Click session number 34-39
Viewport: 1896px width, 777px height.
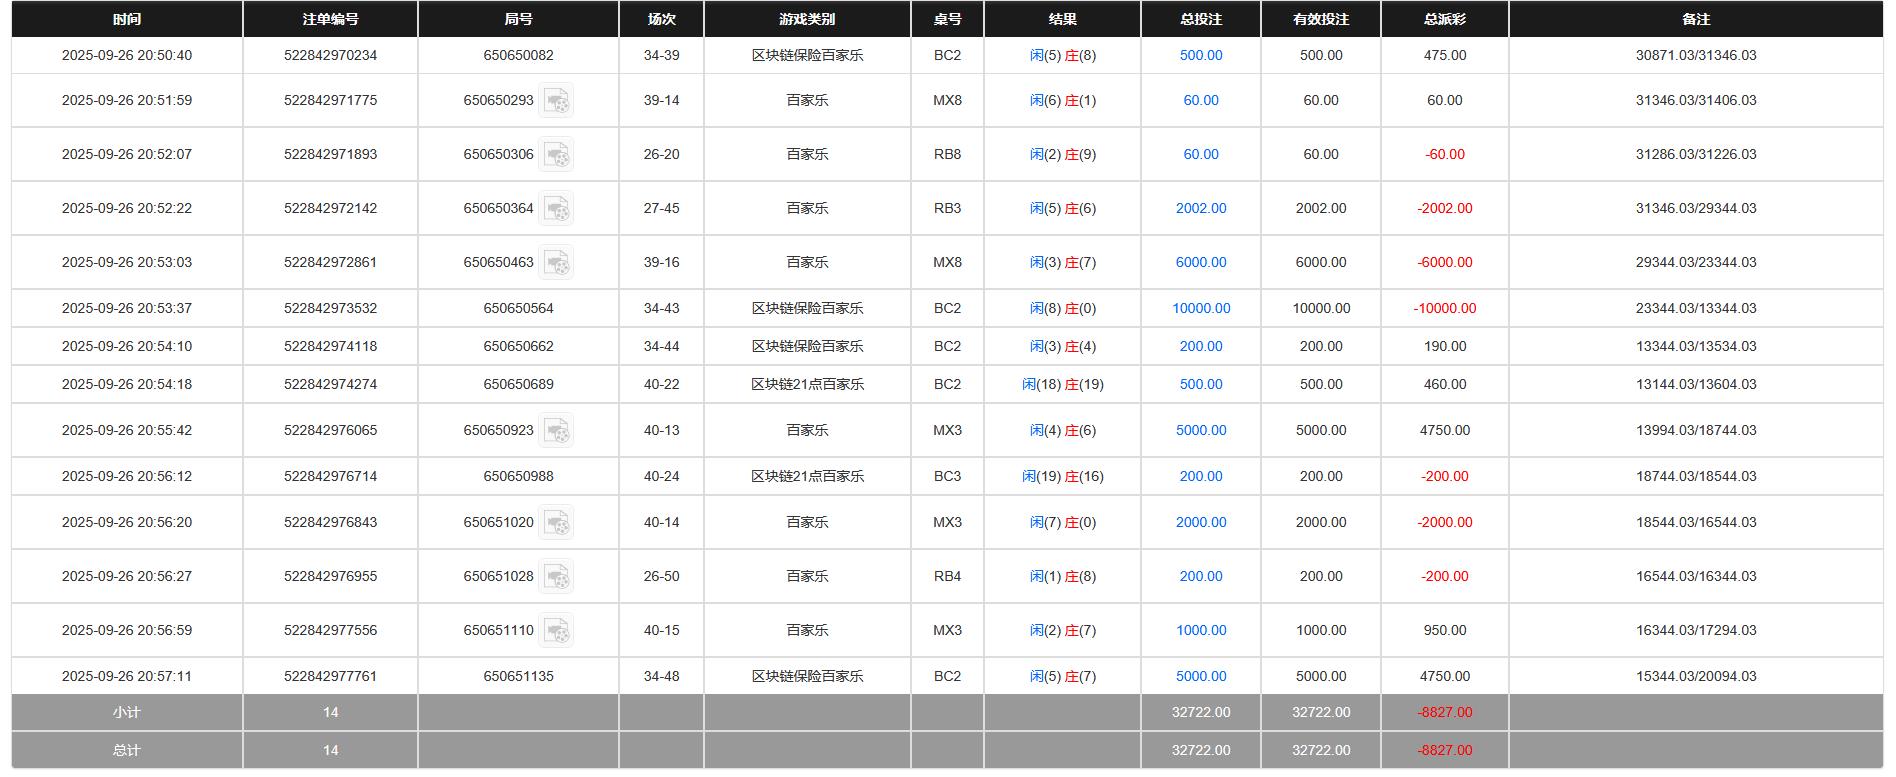[x=661, y=55]
